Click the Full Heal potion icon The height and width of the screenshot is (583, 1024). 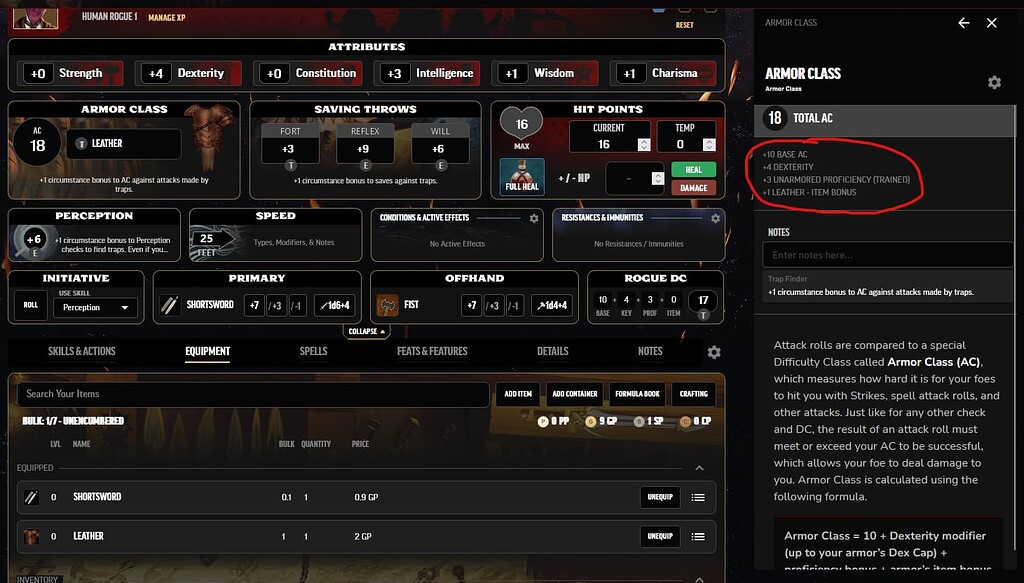522,176
